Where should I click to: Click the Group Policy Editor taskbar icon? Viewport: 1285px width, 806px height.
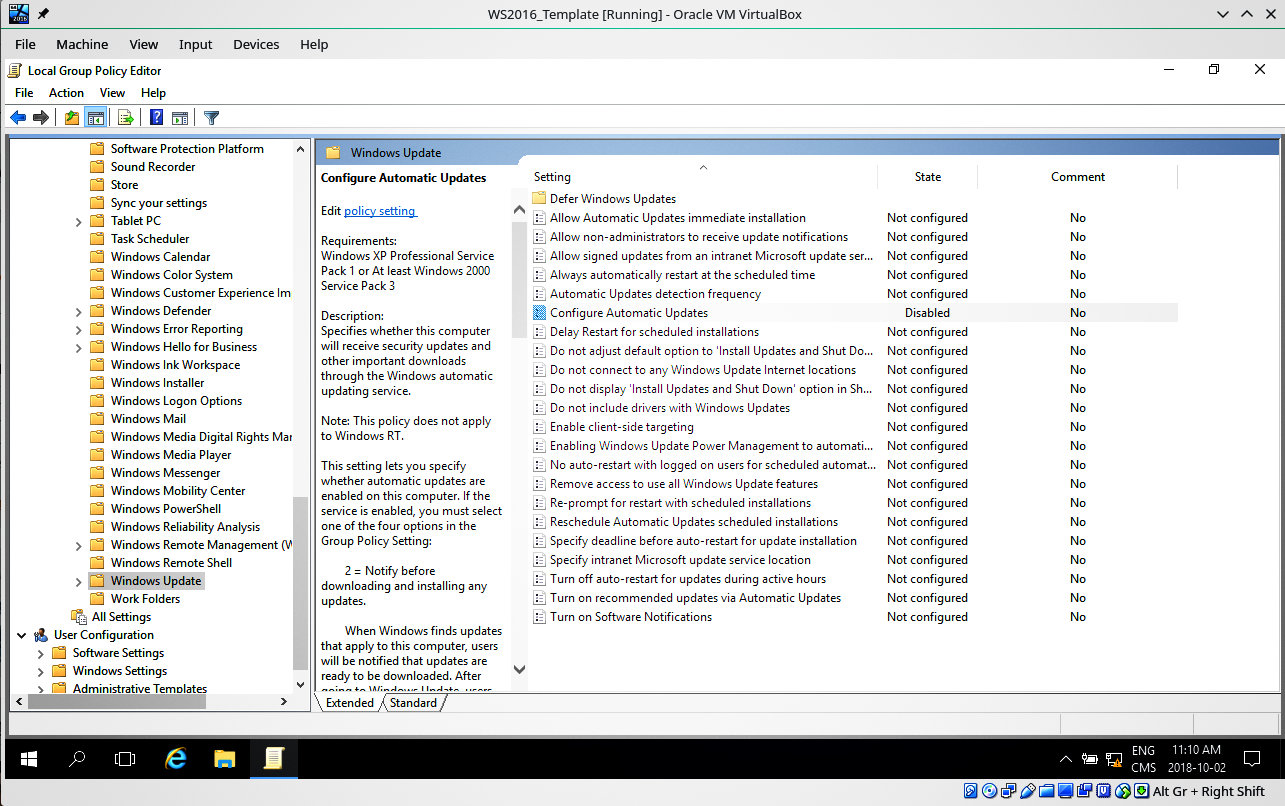272,759
